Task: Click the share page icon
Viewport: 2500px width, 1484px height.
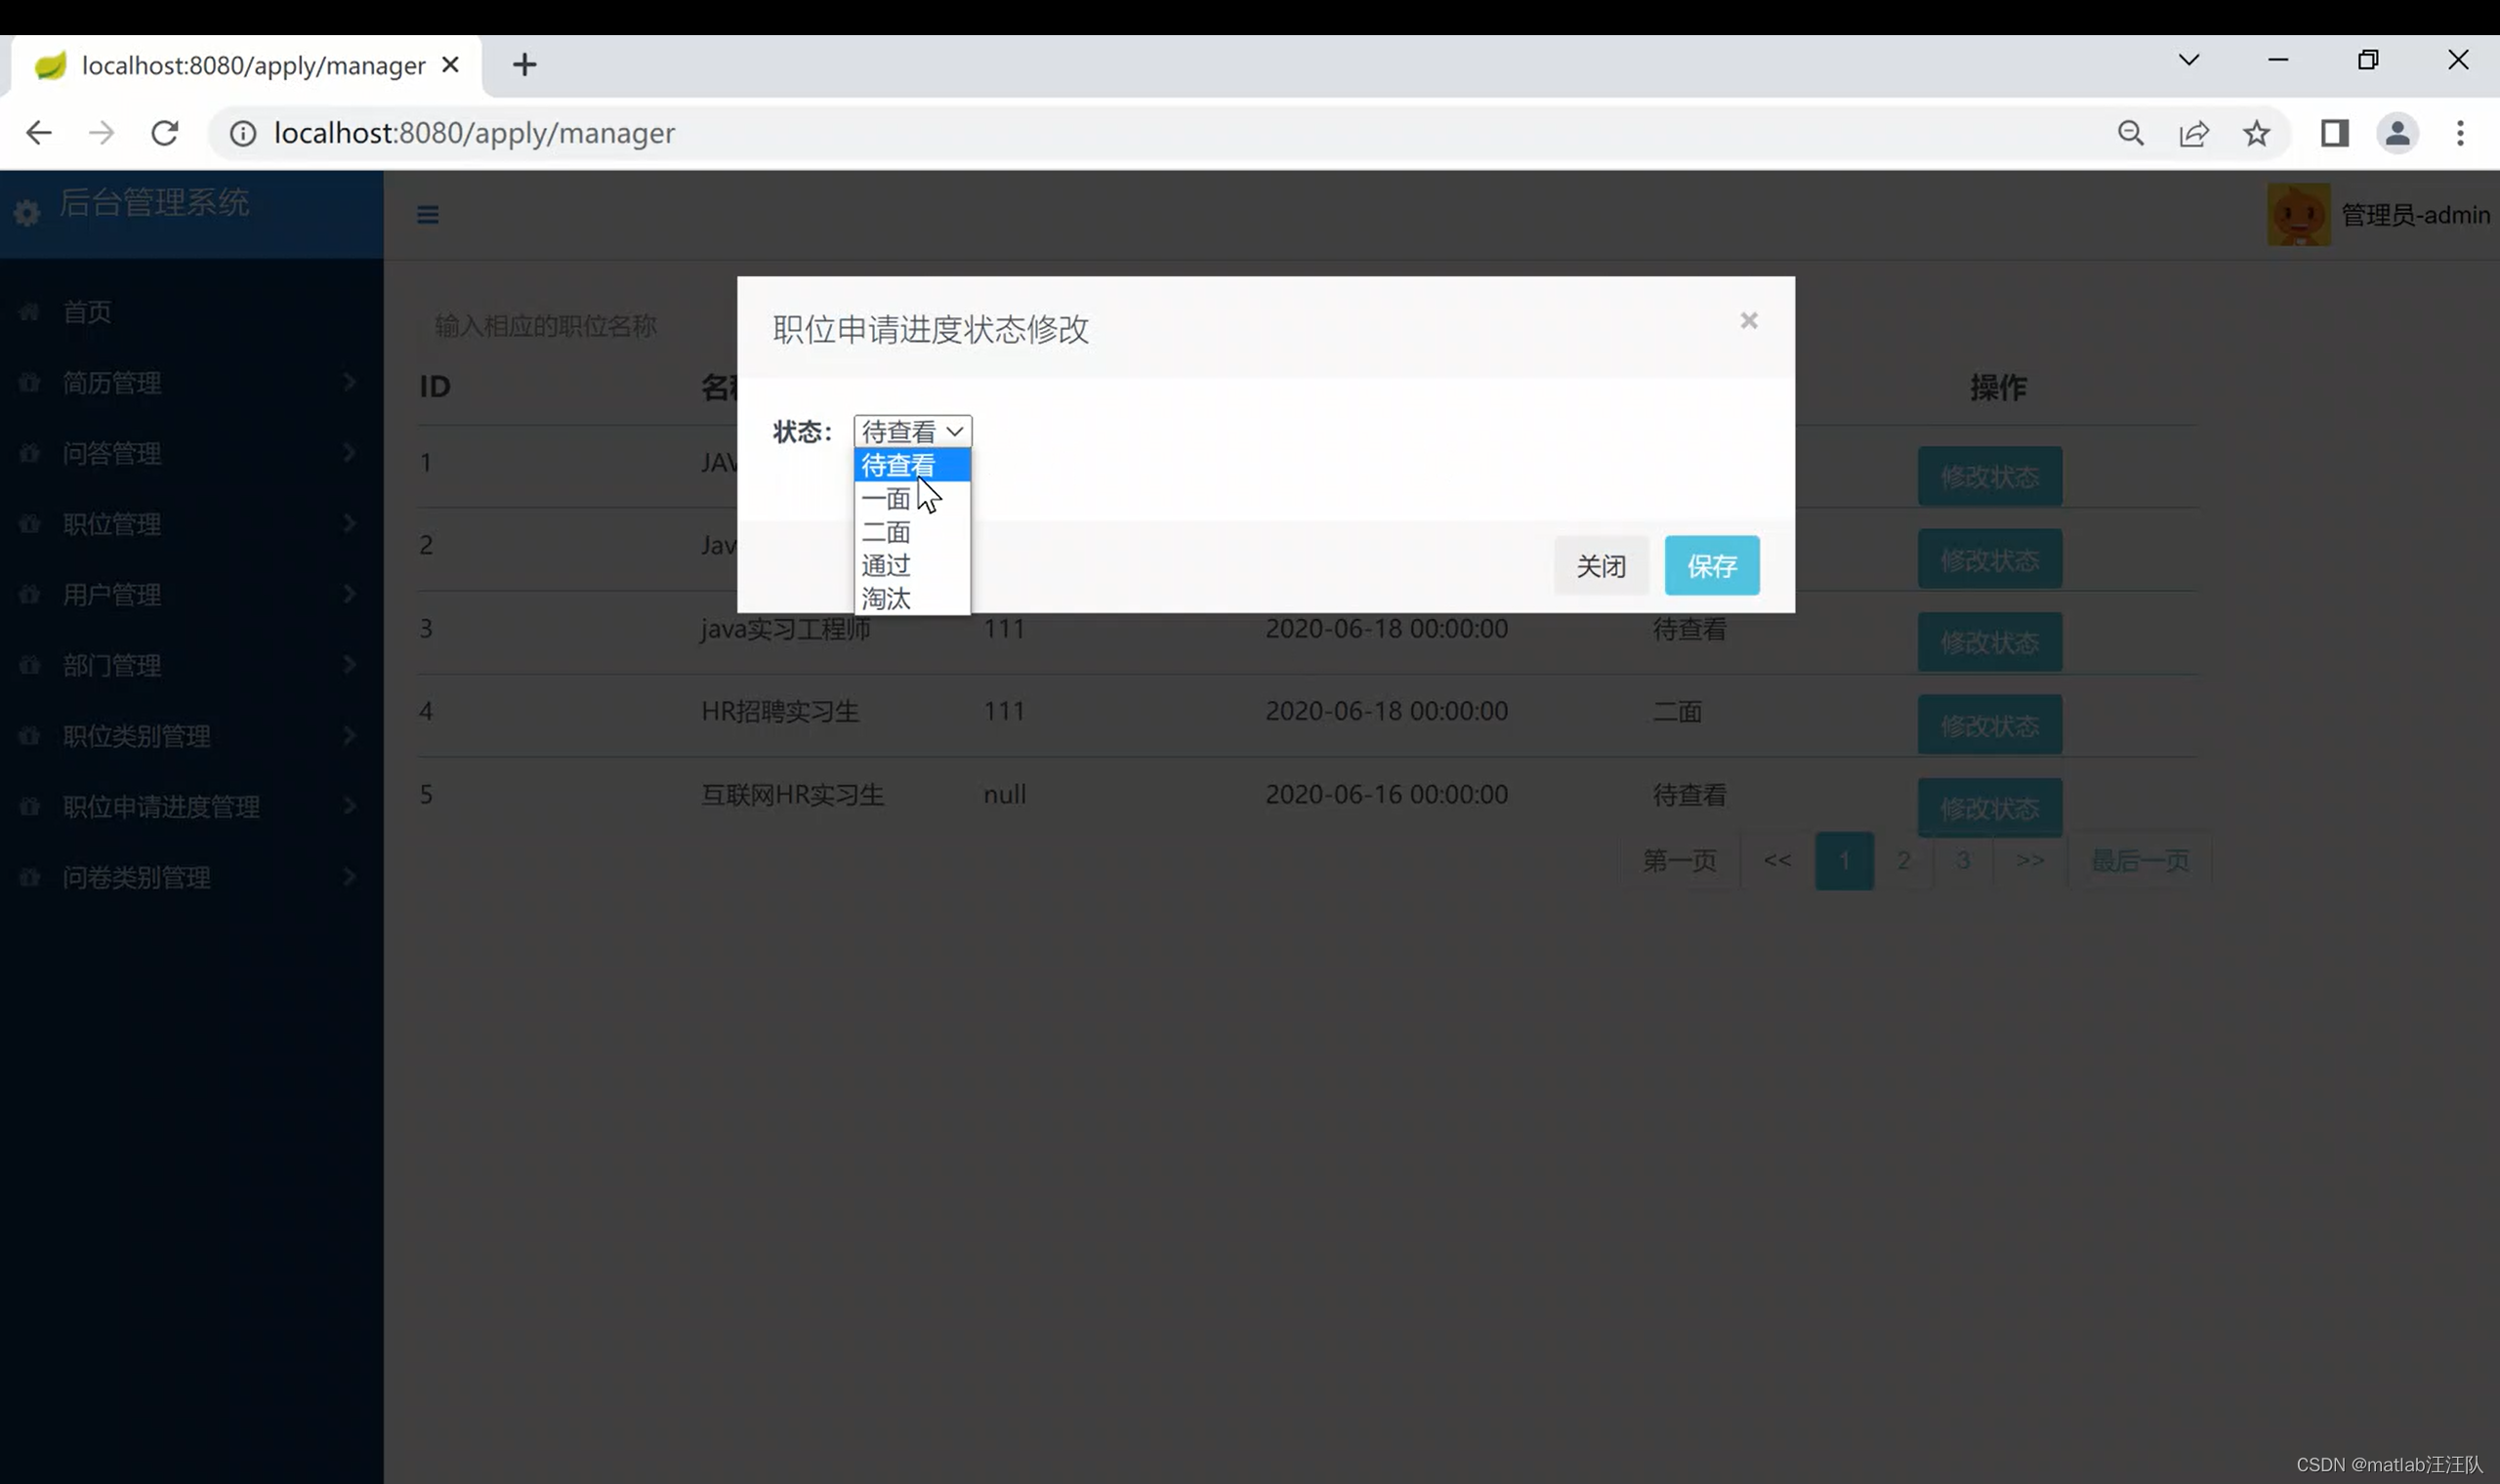Action: (2193, 133)
